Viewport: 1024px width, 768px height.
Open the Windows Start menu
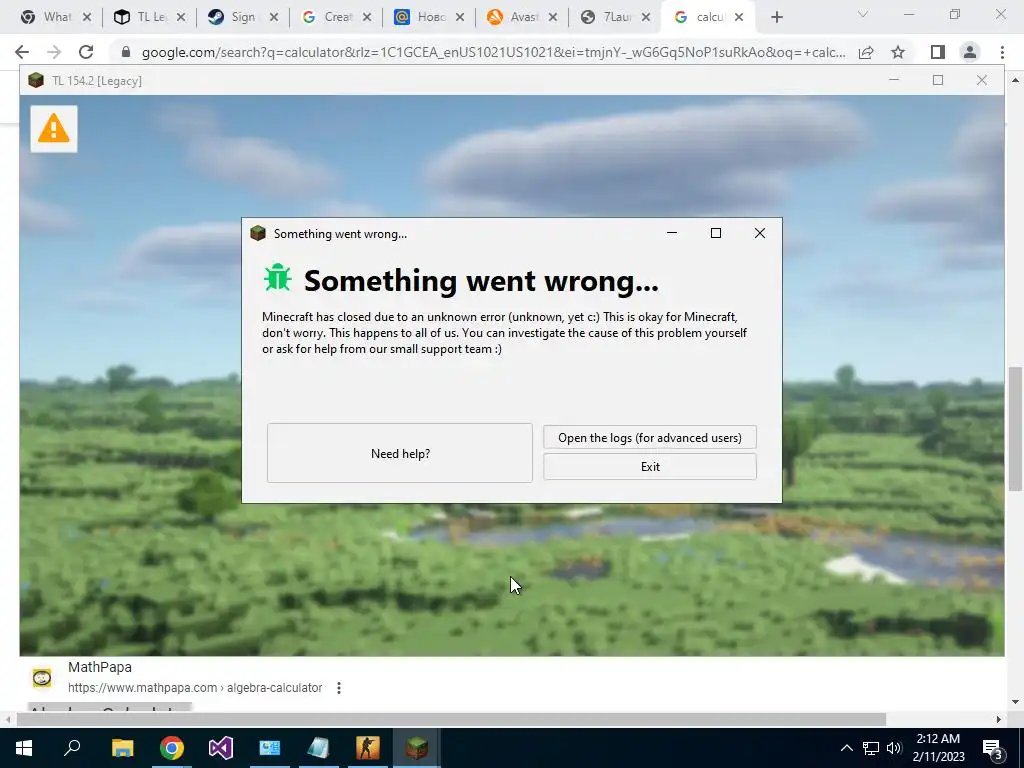point(24,748)
